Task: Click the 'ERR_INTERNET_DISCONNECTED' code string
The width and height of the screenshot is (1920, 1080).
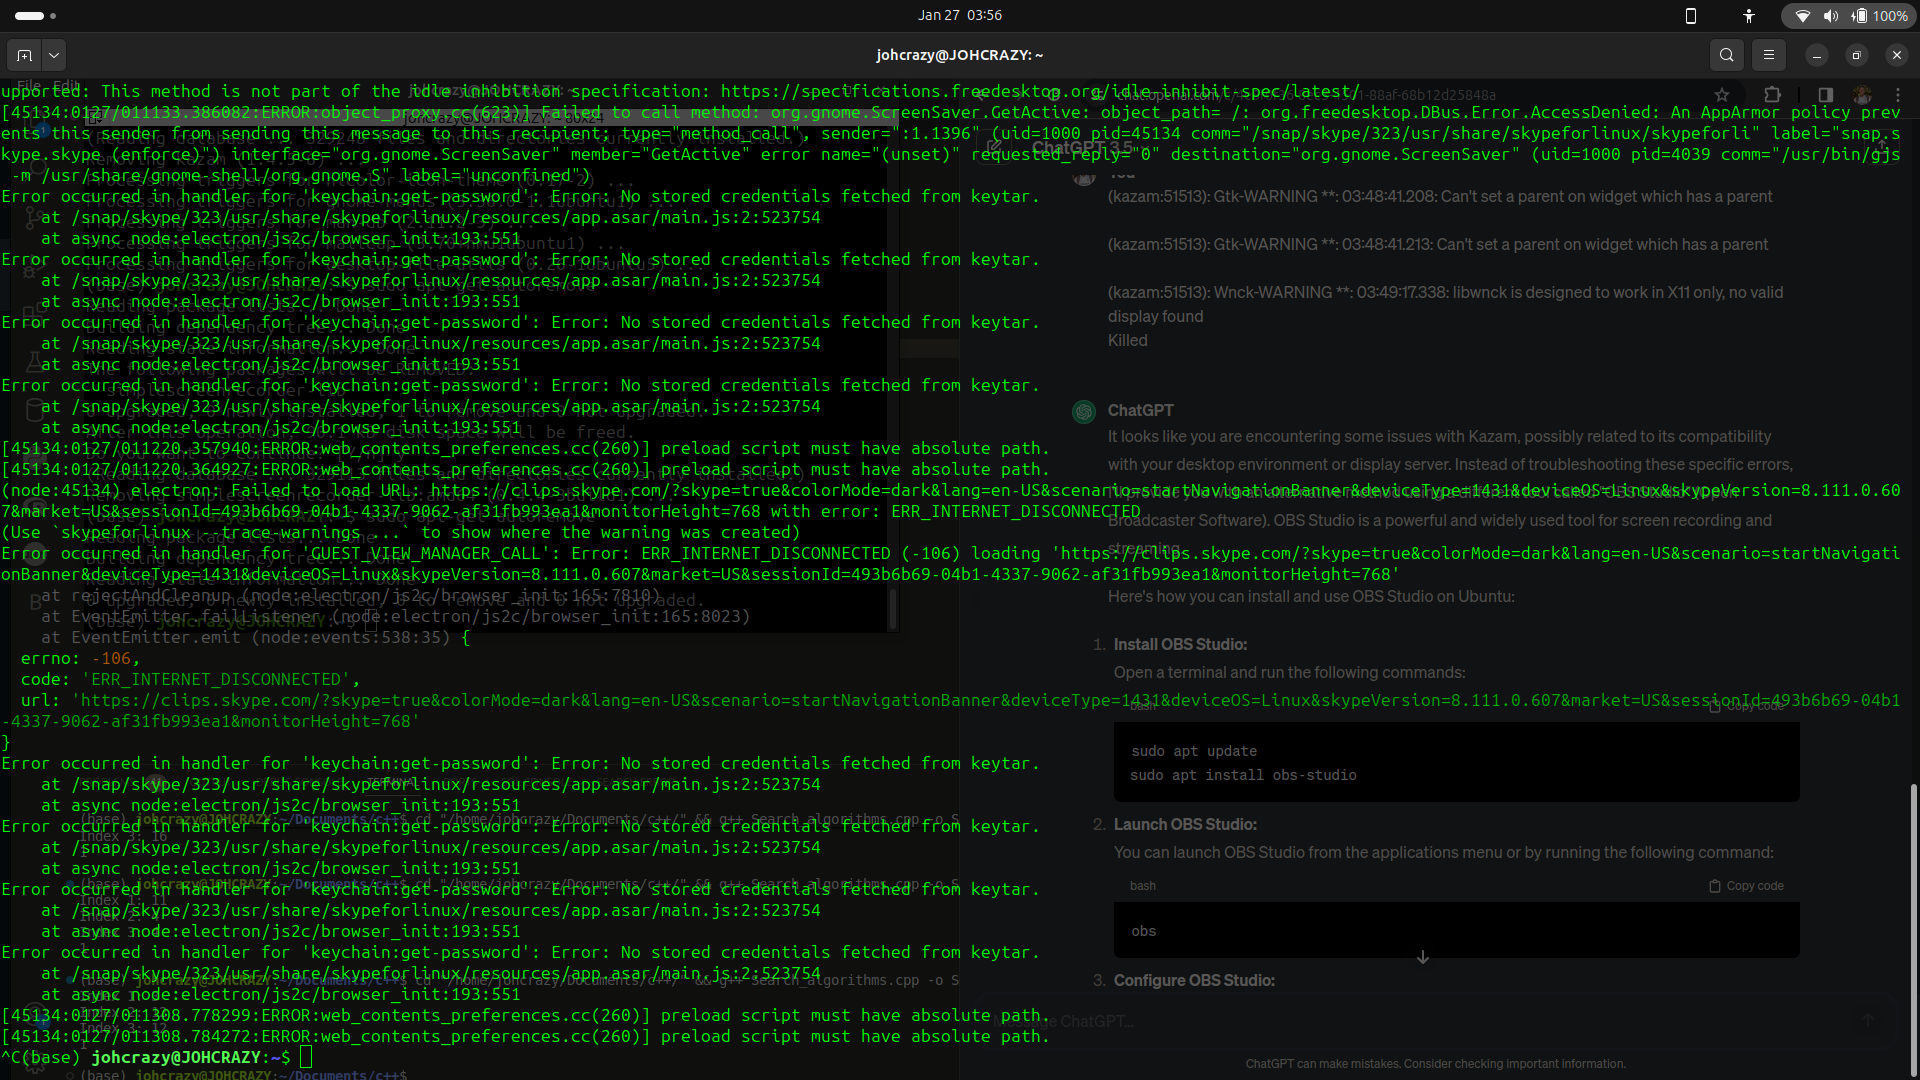Action: 216,680
